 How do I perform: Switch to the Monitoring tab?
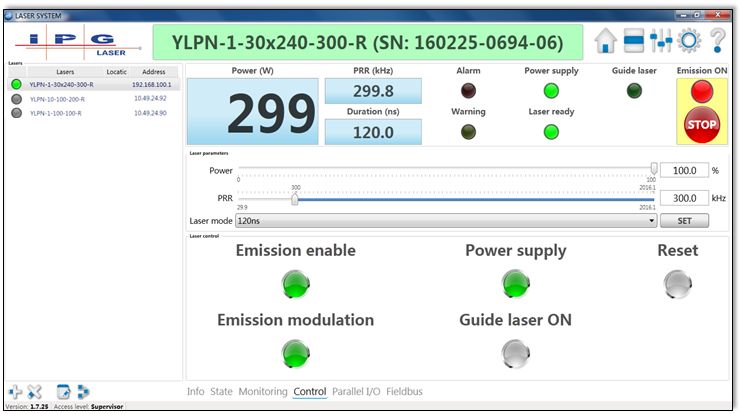coord(263,391)
